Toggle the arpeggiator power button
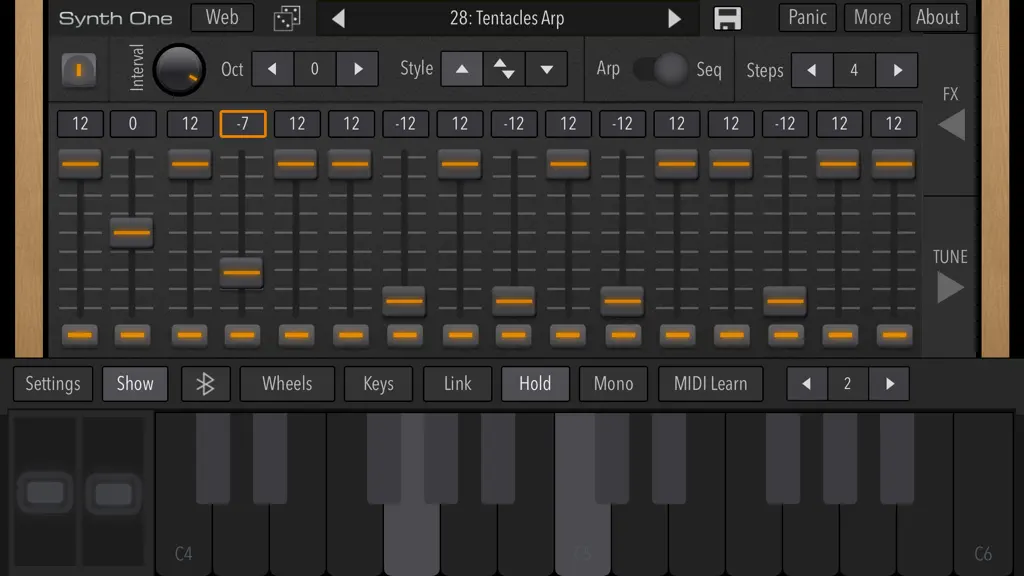This screenshot has width=1024, height=576. 78,70
